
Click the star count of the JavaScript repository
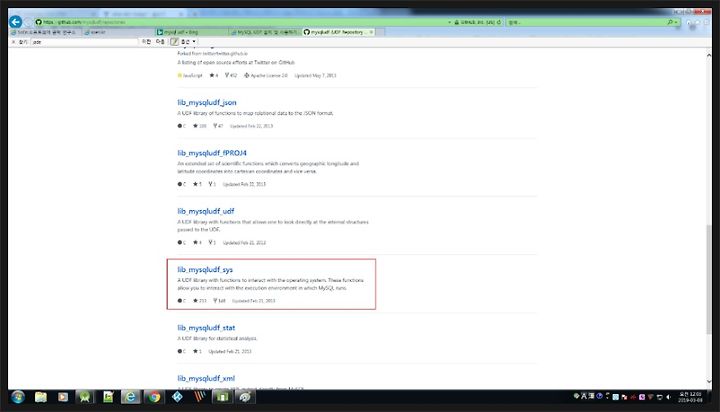point(214,75)
